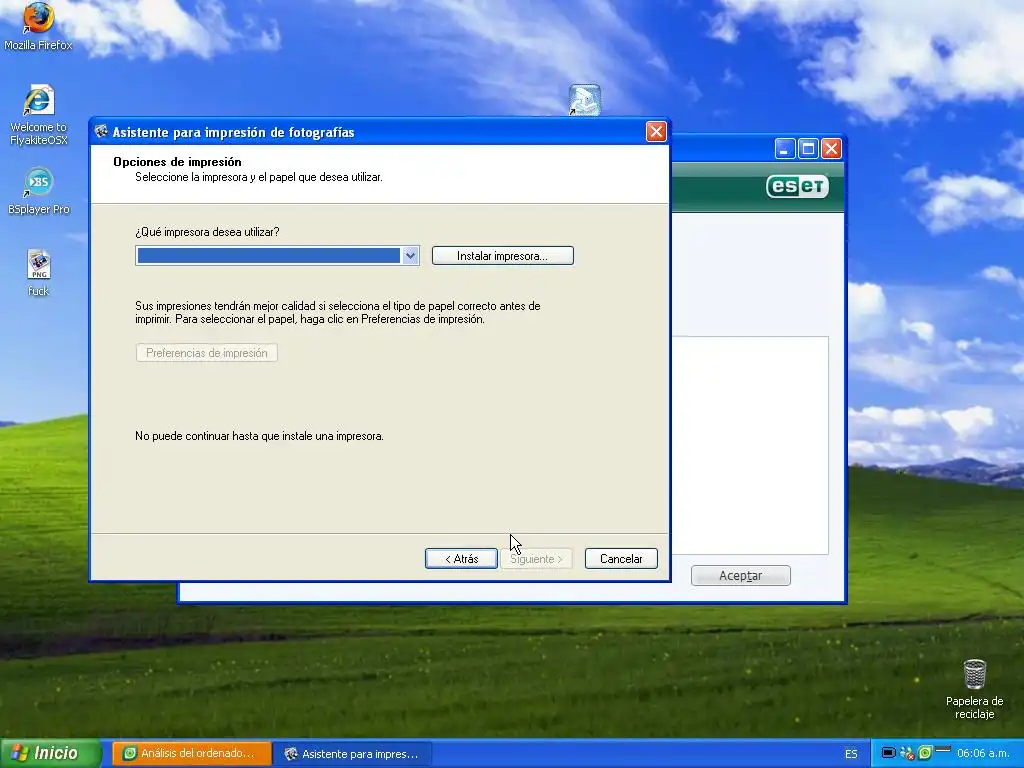Select the PNG file icon on the desktop

pos(39,264)
